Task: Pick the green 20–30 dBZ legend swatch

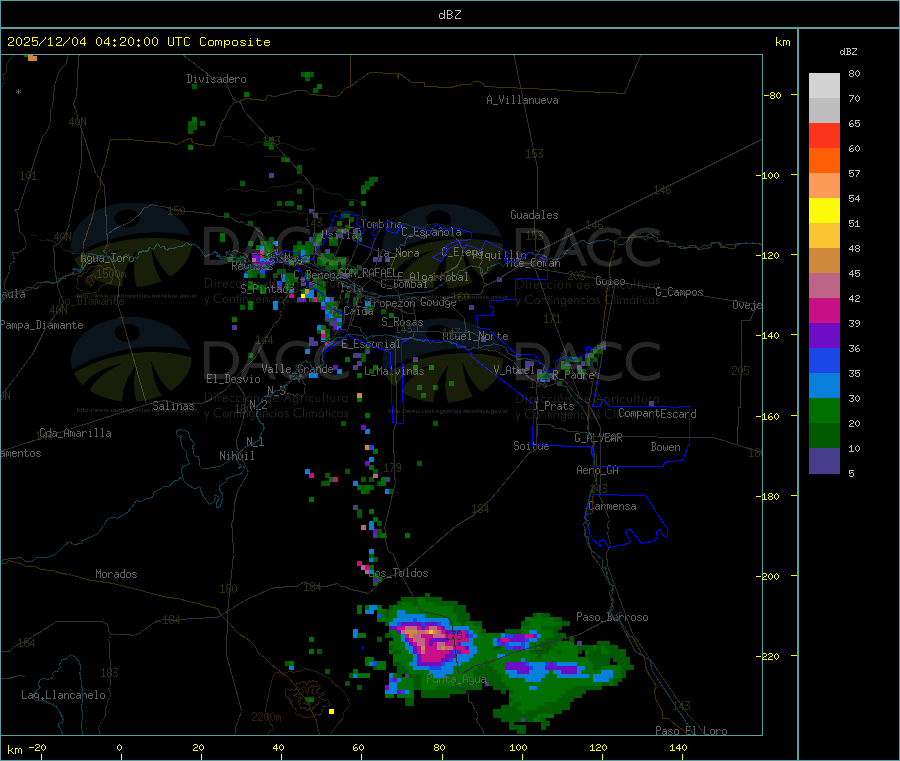Action: [824, 410]
